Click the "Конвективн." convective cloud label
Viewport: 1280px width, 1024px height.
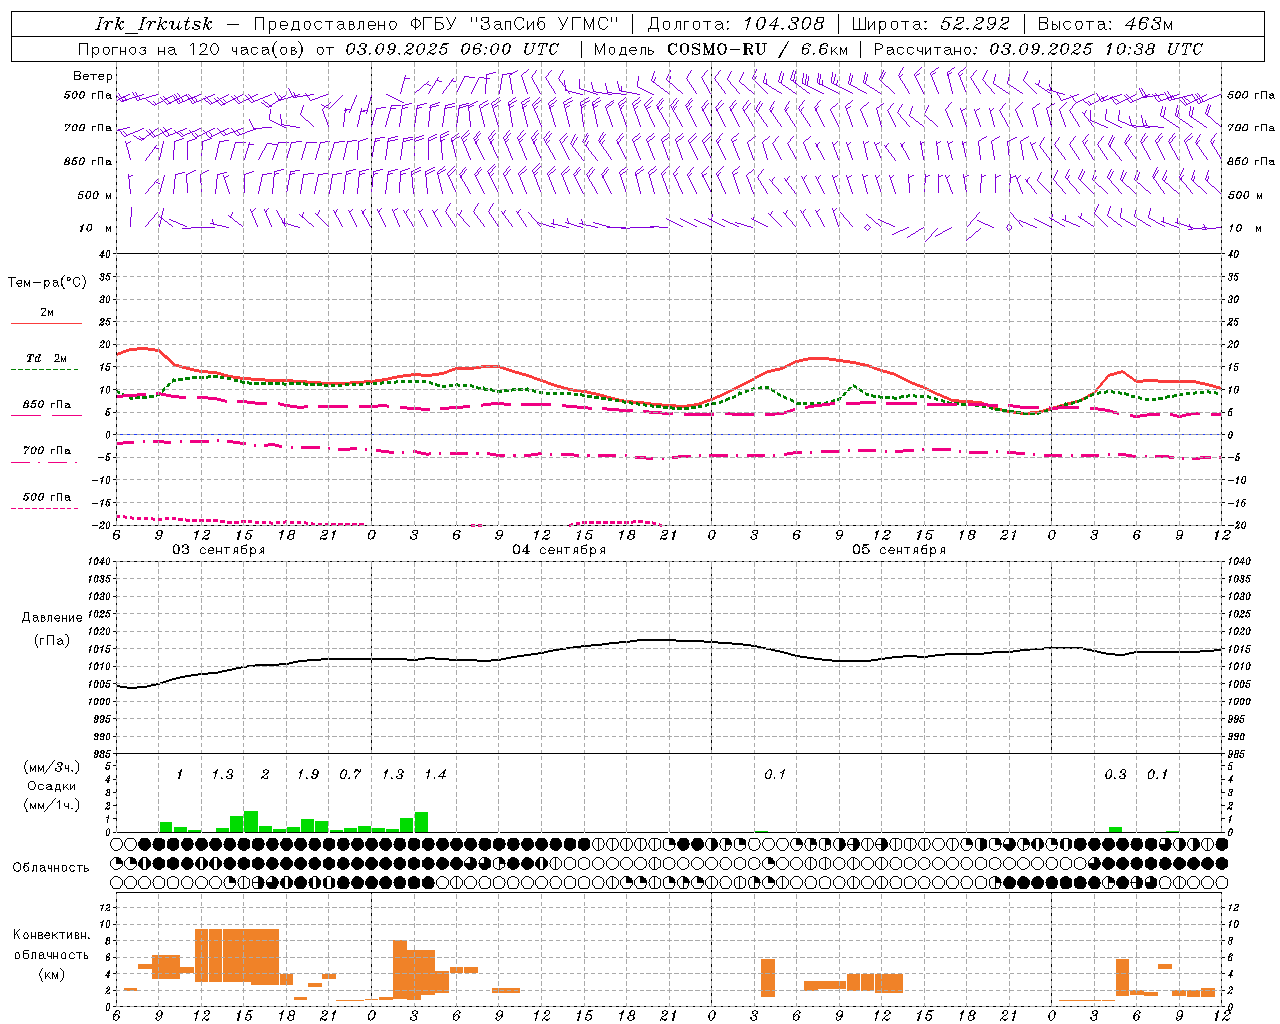52,936
